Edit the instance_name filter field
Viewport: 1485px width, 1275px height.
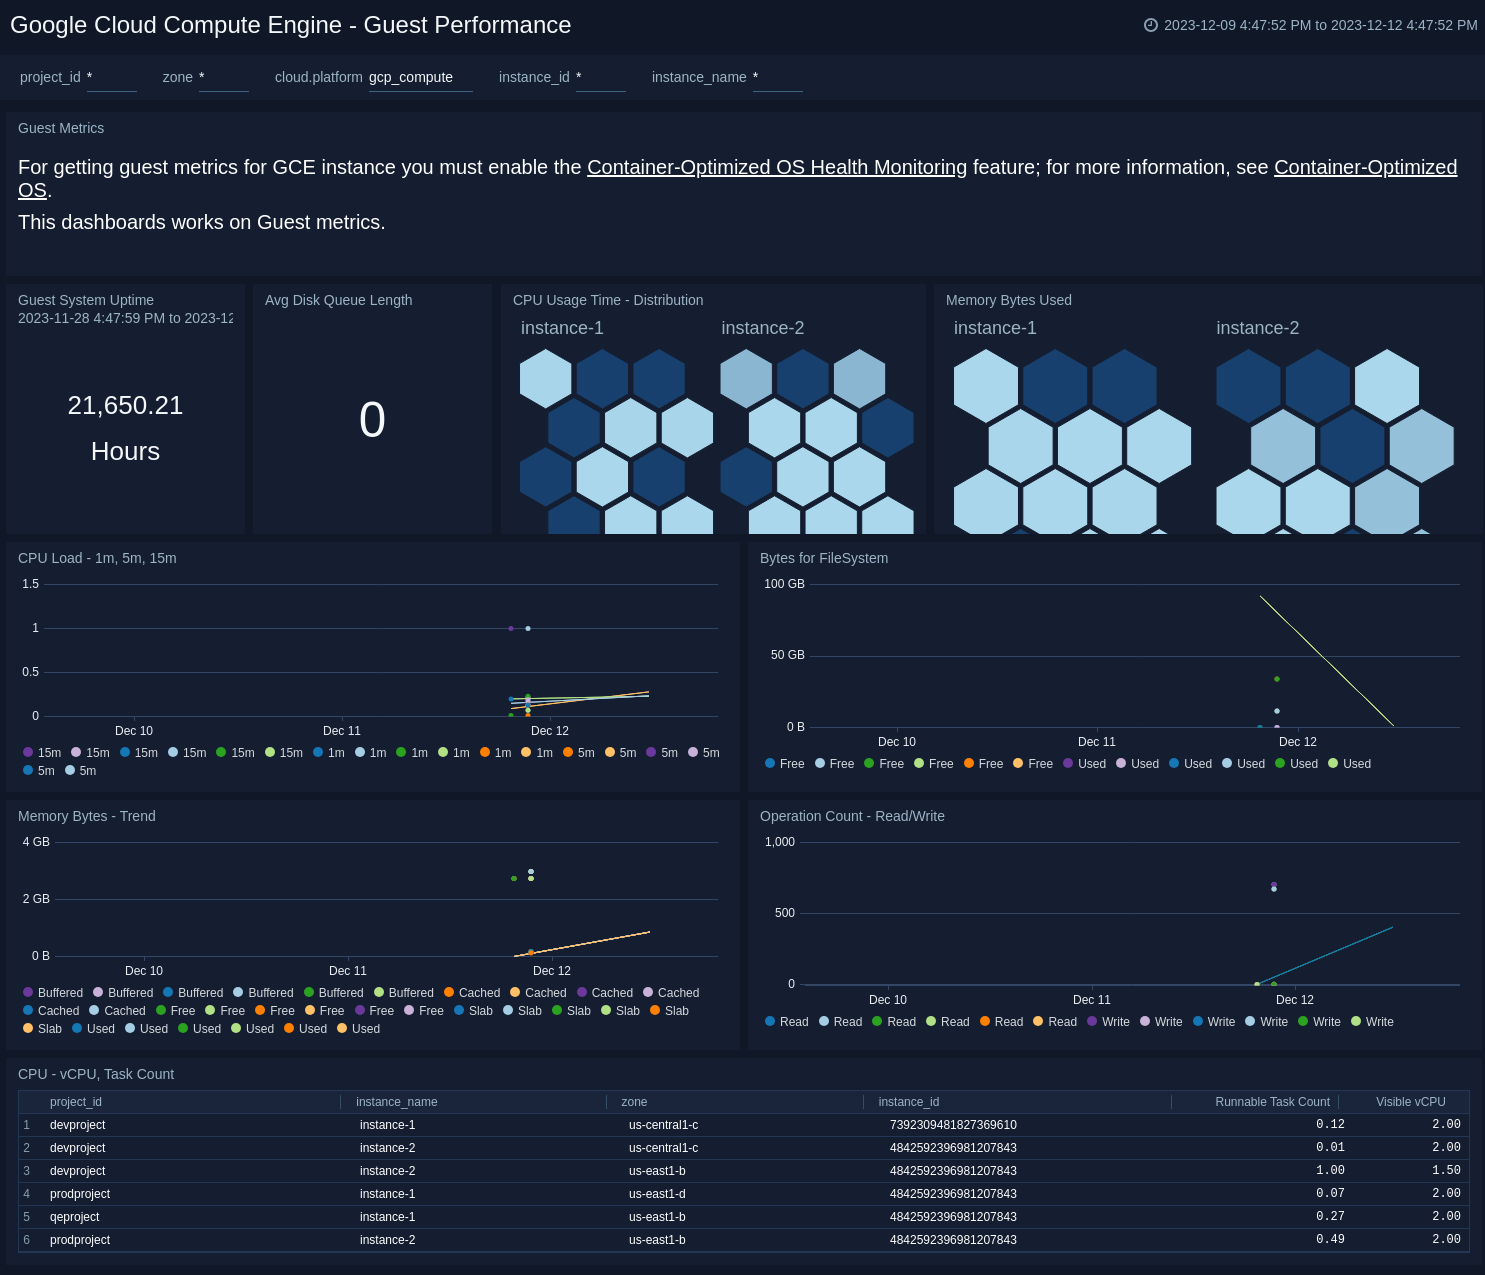pos(778,77)
